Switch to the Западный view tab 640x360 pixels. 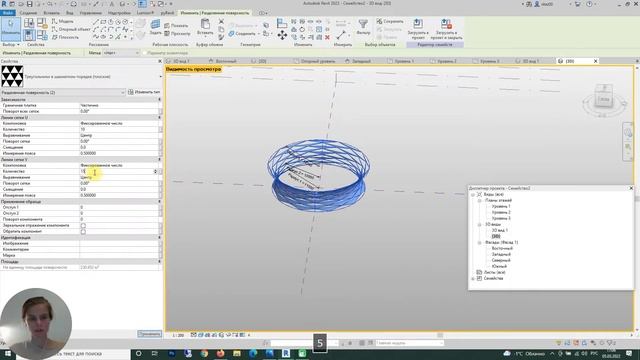(358, 61)
